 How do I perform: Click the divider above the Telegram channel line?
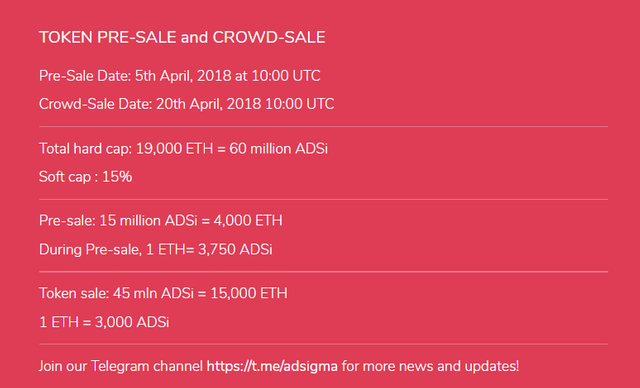point(324,344)
